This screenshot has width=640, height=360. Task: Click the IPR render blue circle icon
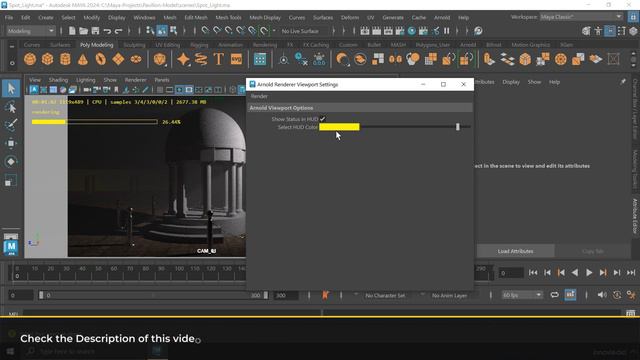[412, 31]
